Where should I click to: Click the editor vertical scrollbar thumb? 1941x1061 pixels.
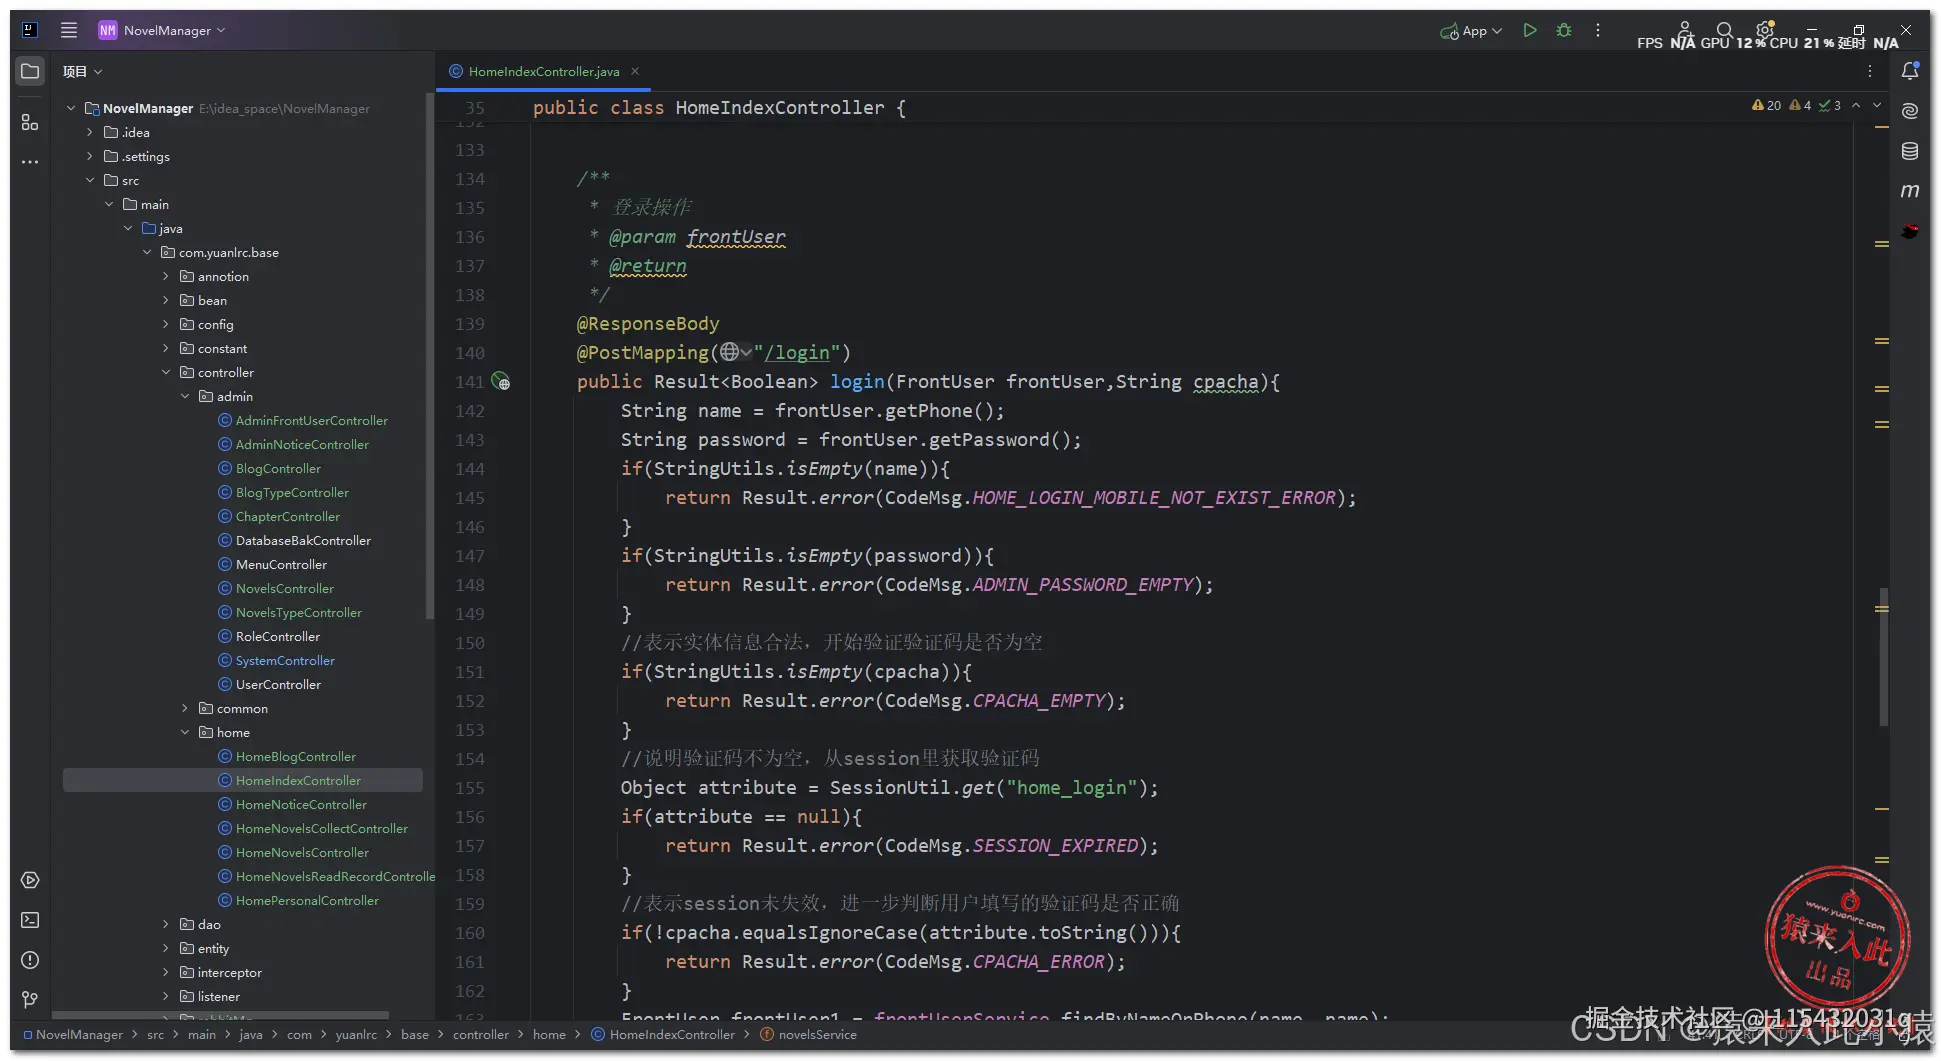(x=1883, y=657)
